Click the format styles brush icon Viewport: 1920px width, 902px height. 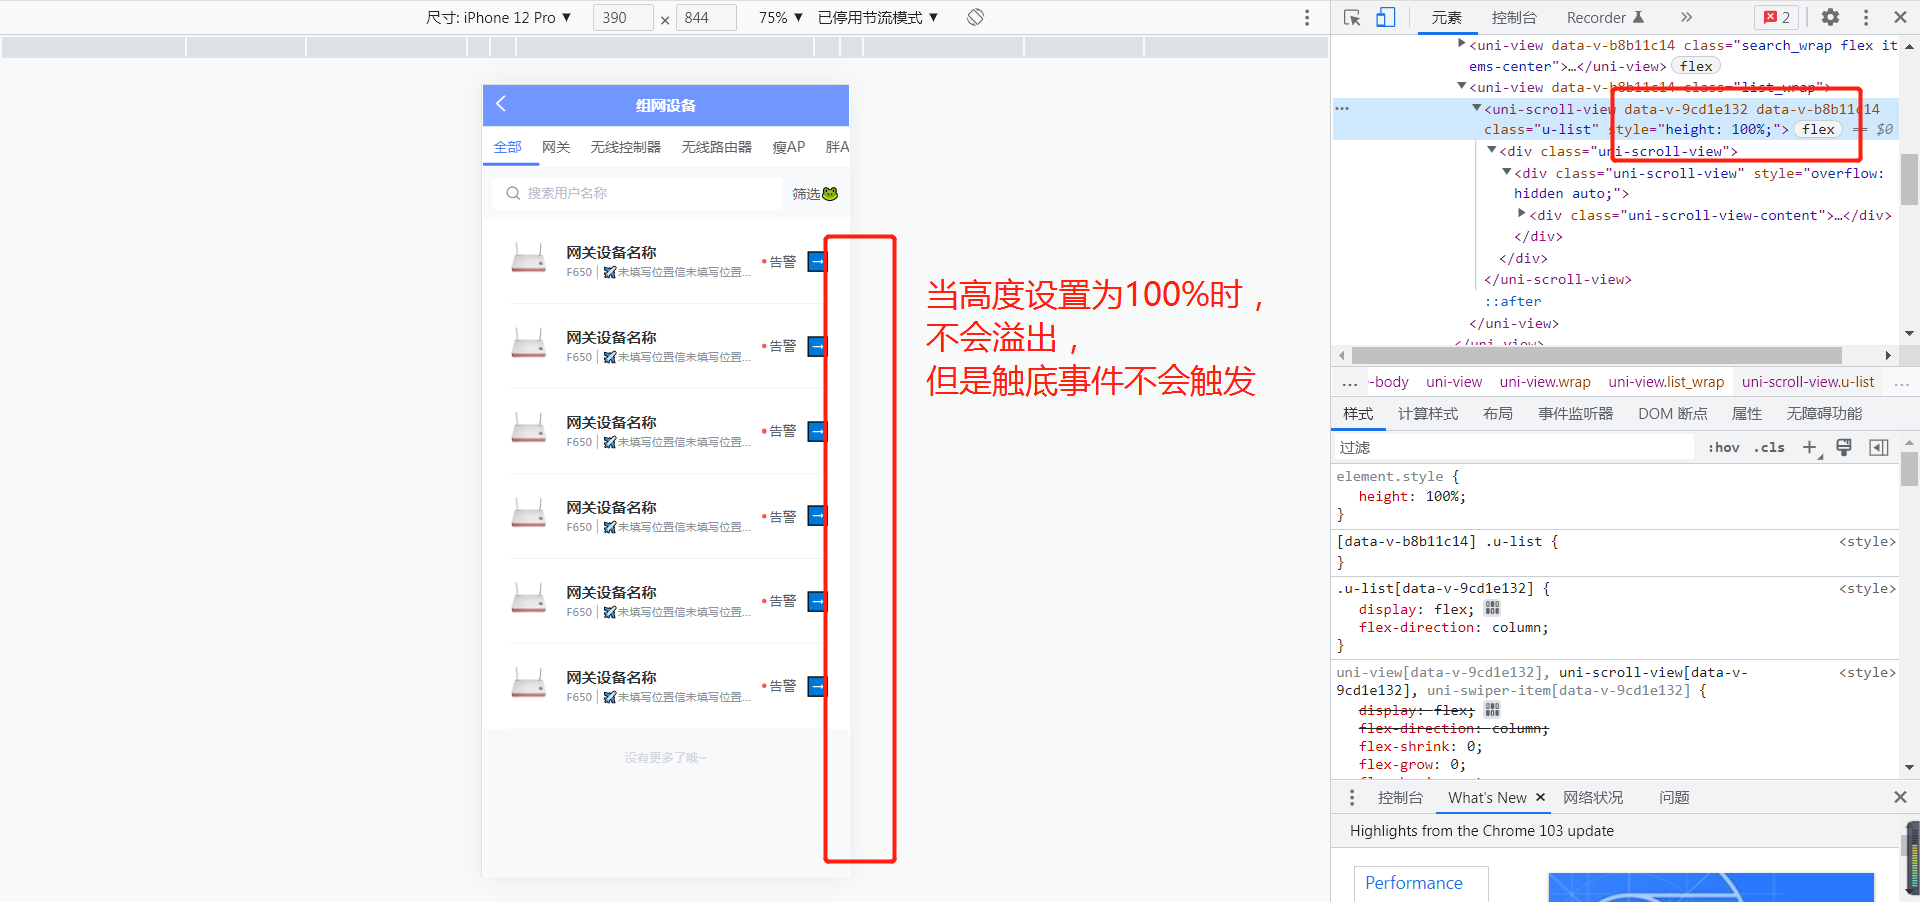[x=1843, y=447]
